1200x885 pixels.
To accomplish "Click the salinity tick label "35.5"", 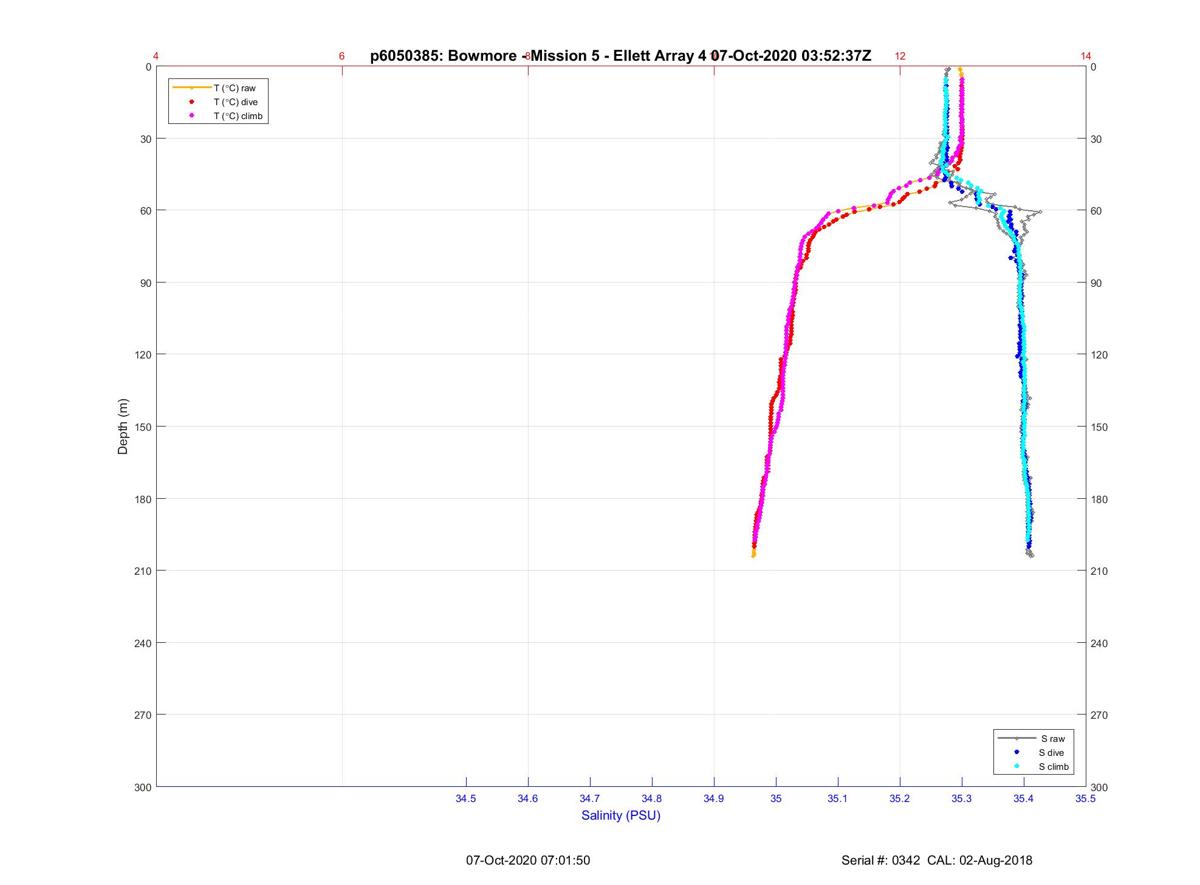I will [x=1086, y=799].
